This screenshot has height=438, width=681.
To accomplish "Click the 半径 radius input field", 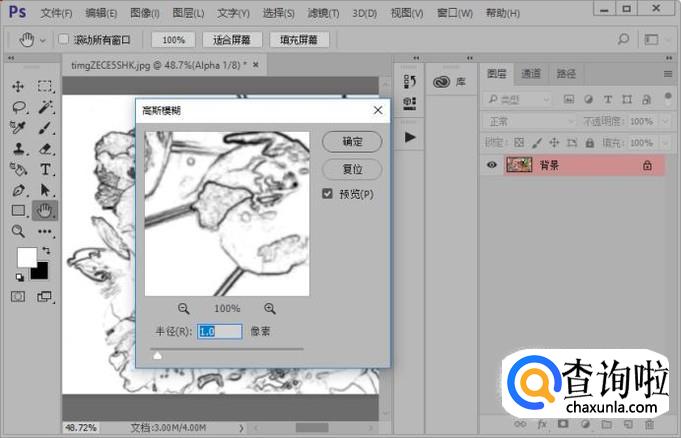I will [x=220, y=331].
